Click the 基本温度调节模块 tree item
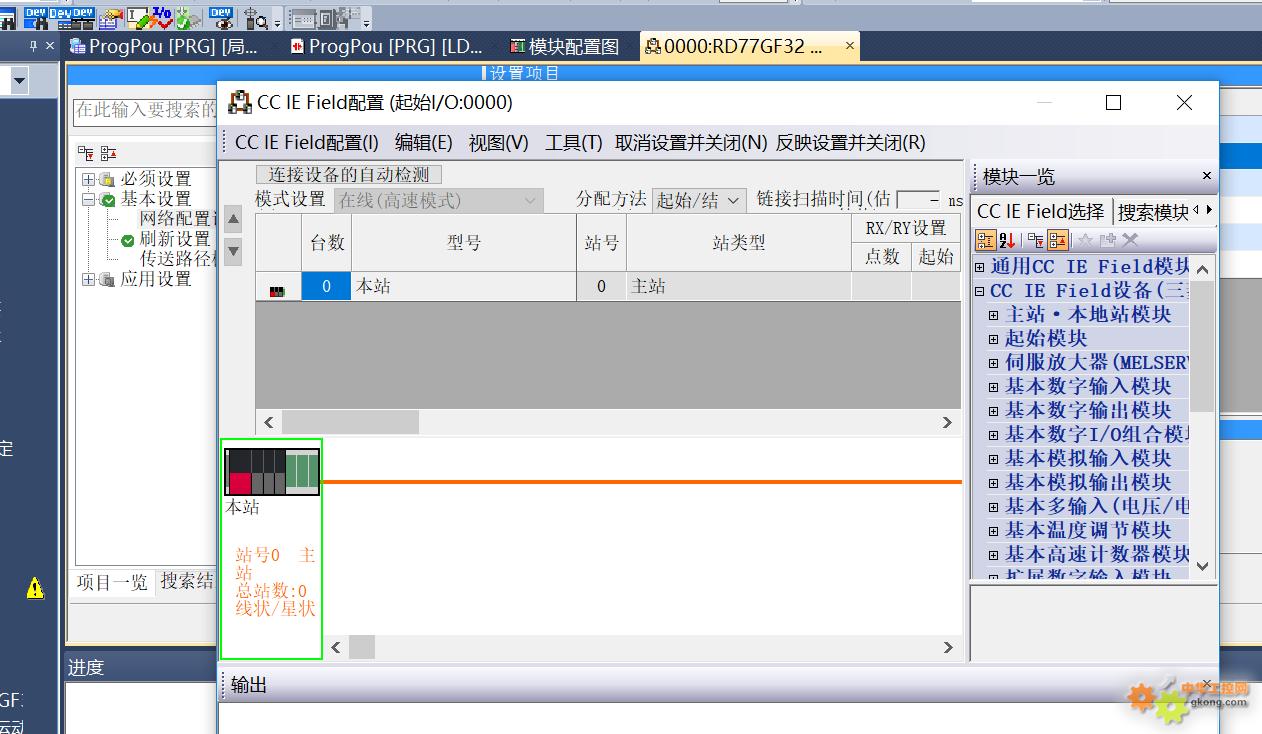The image size is (1262, 734). (1088, 530)
